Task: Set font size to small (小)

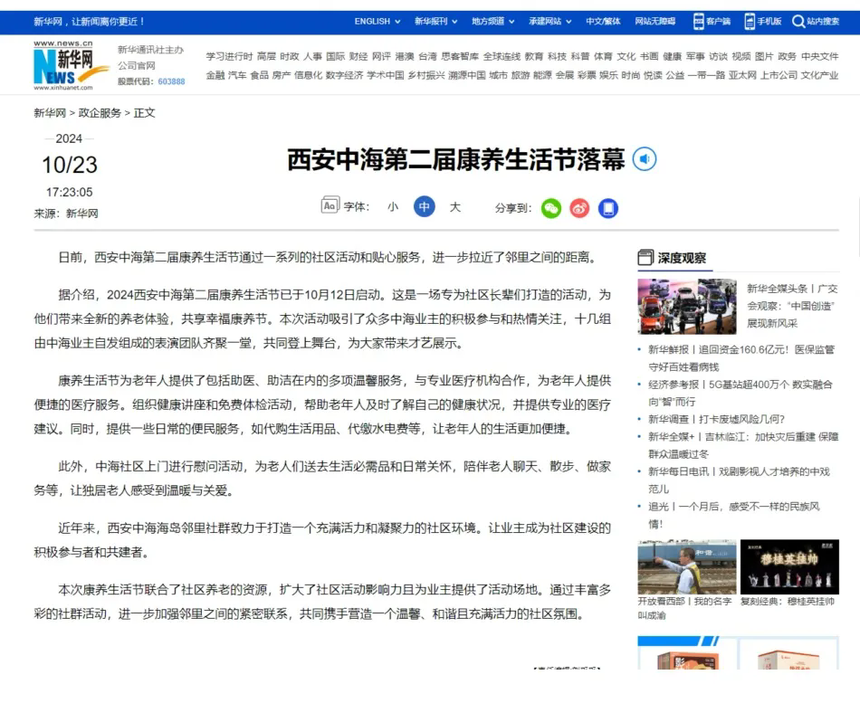Action: point(393,207)
